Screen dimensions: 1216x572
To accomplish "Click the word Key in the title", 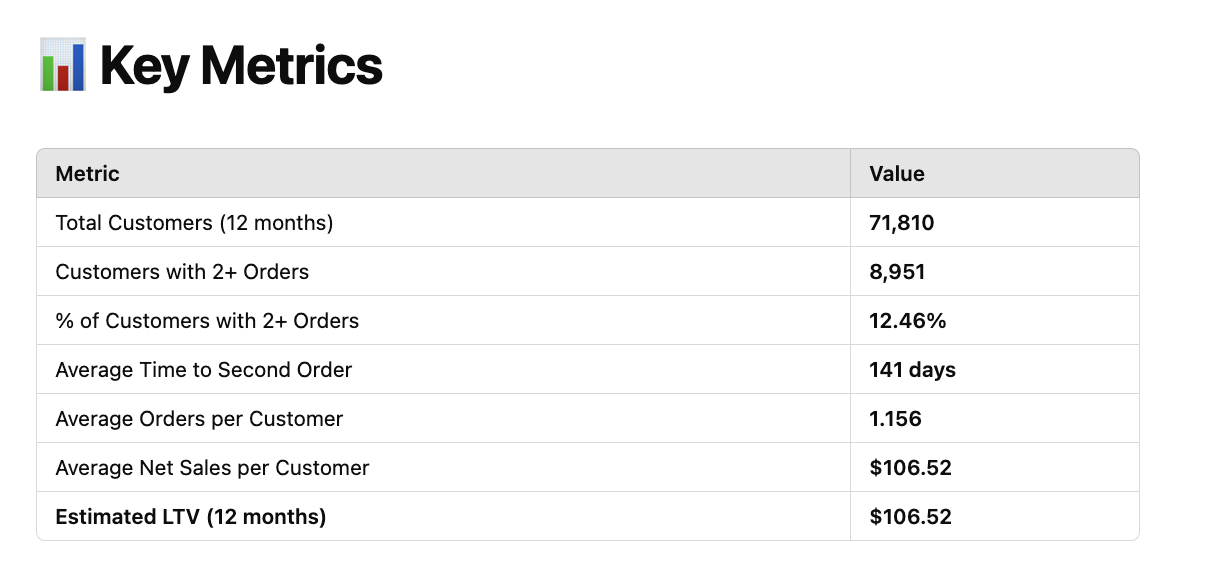I will tap(145, 68).
